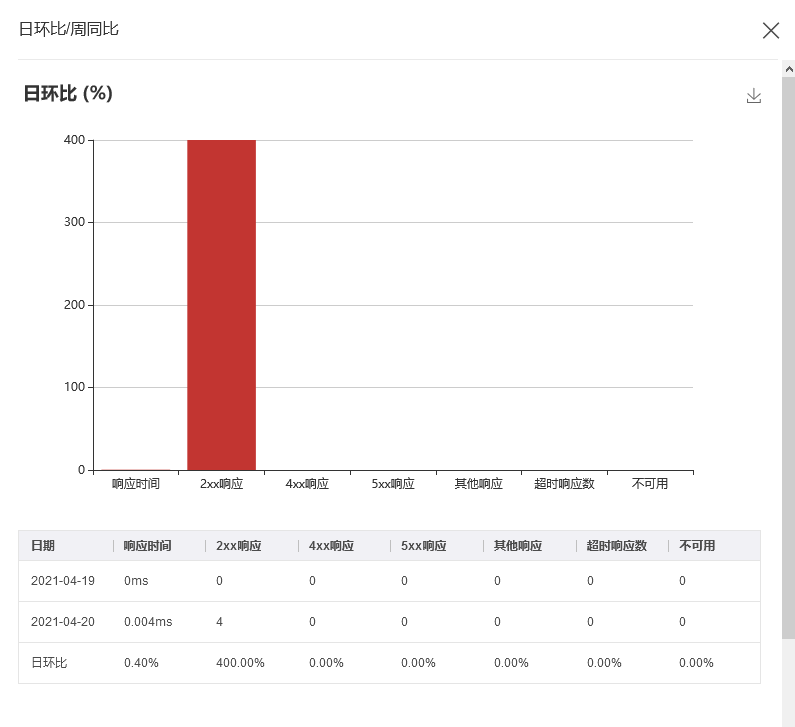Click the scrollbar up arrow

[789, 69]
